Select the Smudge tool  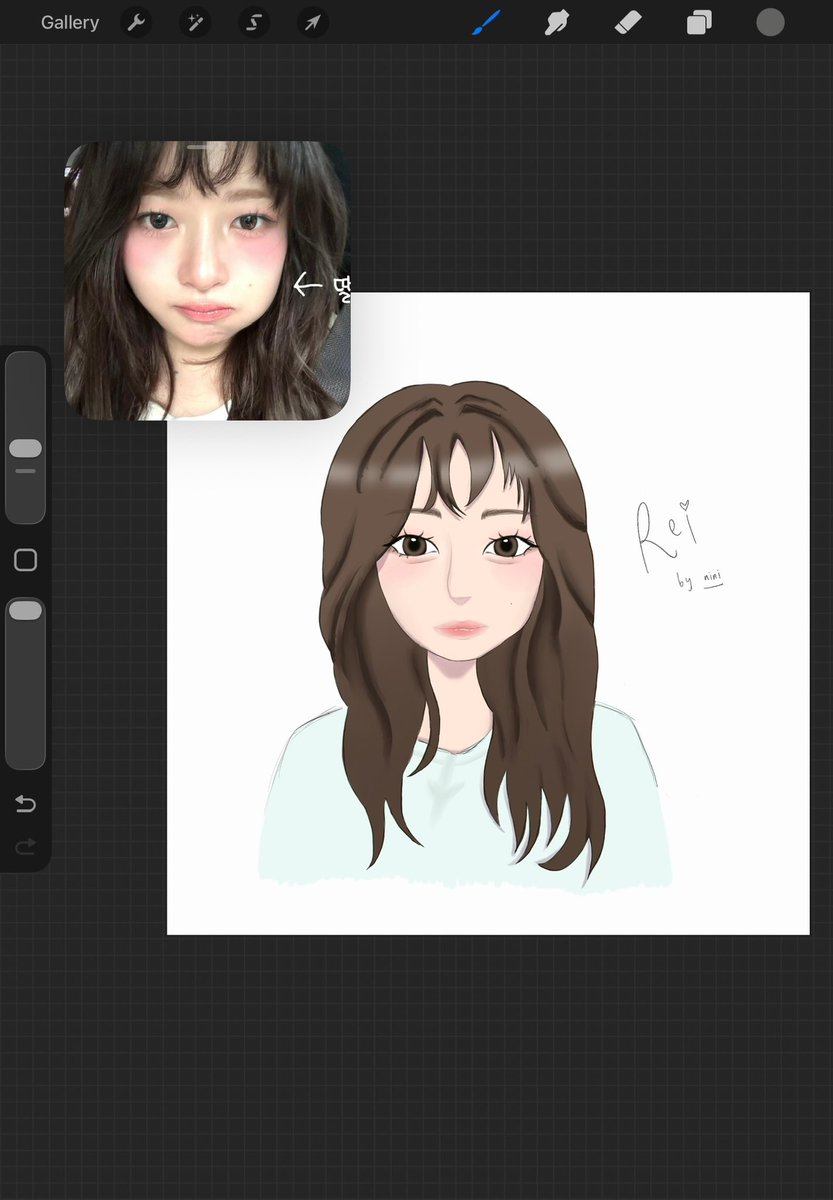click(557, 22)
